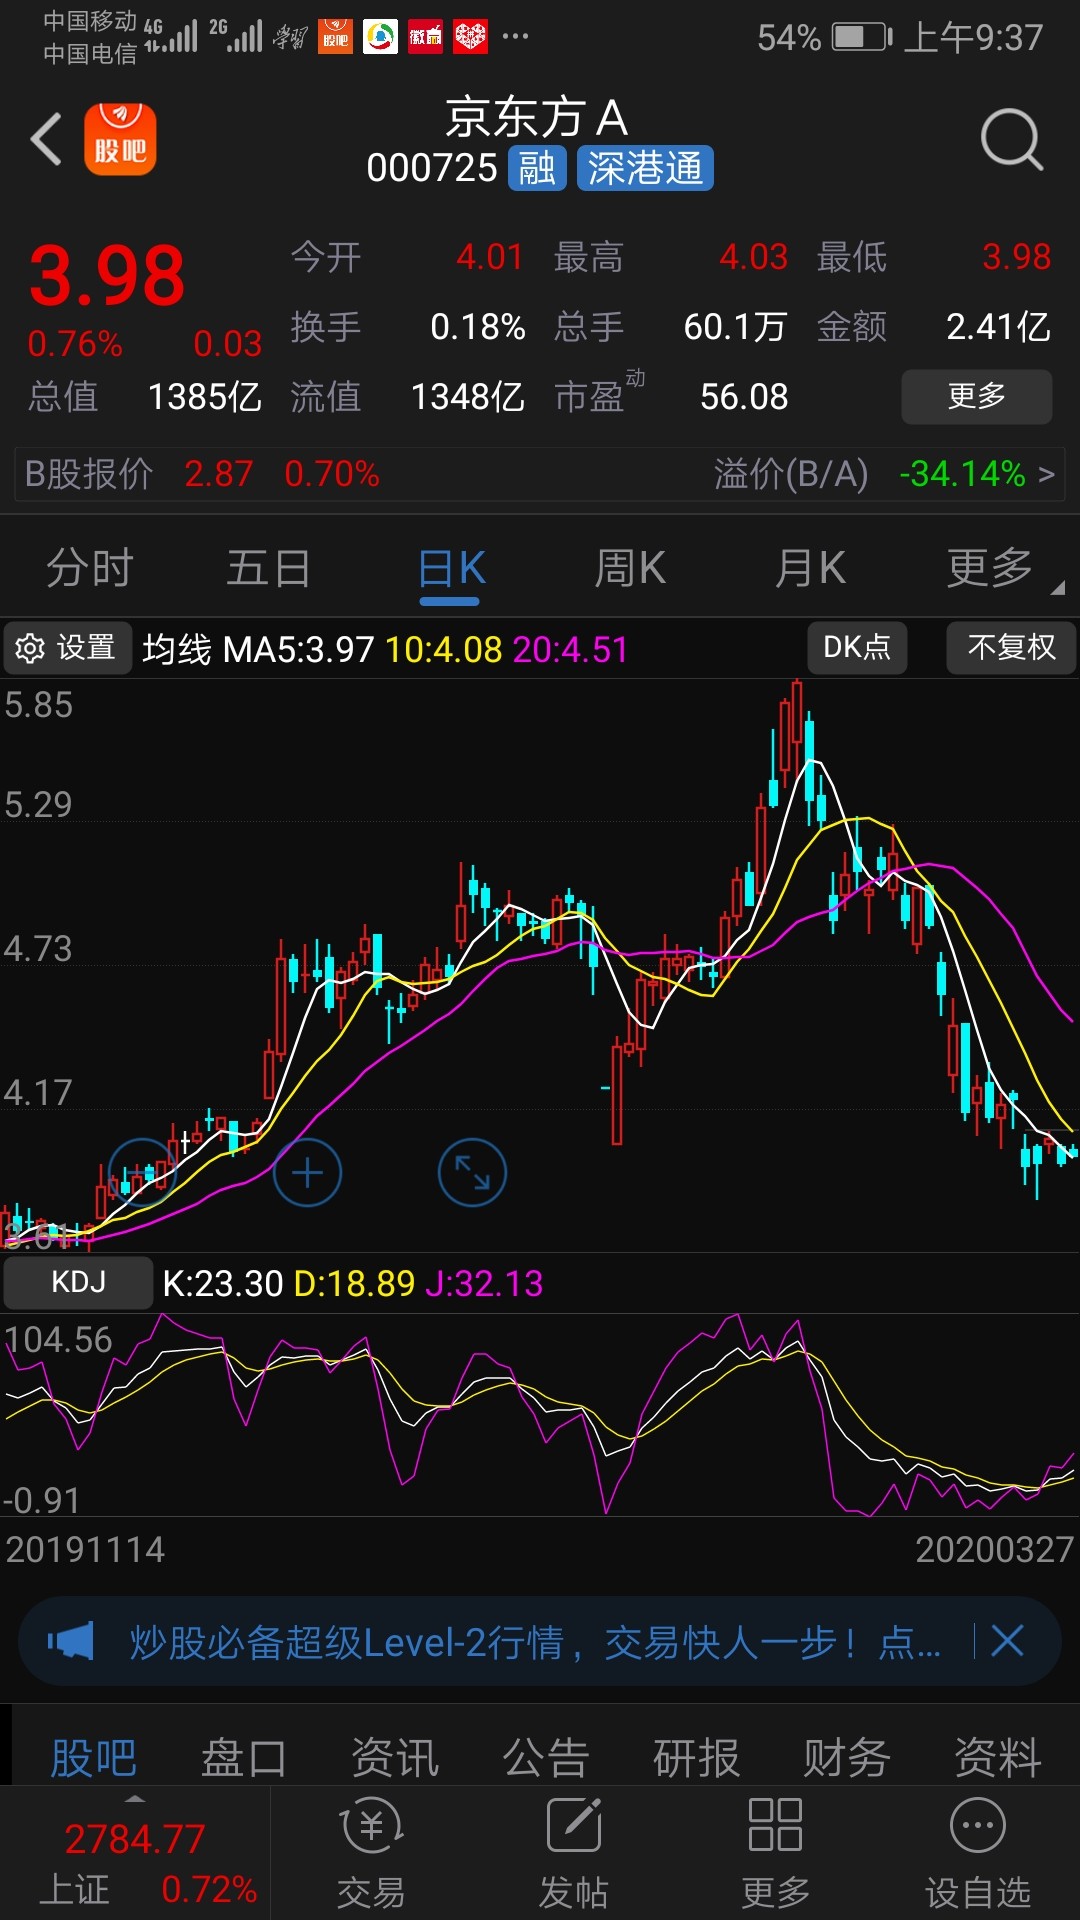Tap the 溢价(B/A) -34.14% value
The width and height of the screenshot is (1080, 1920).
point(963,474)
